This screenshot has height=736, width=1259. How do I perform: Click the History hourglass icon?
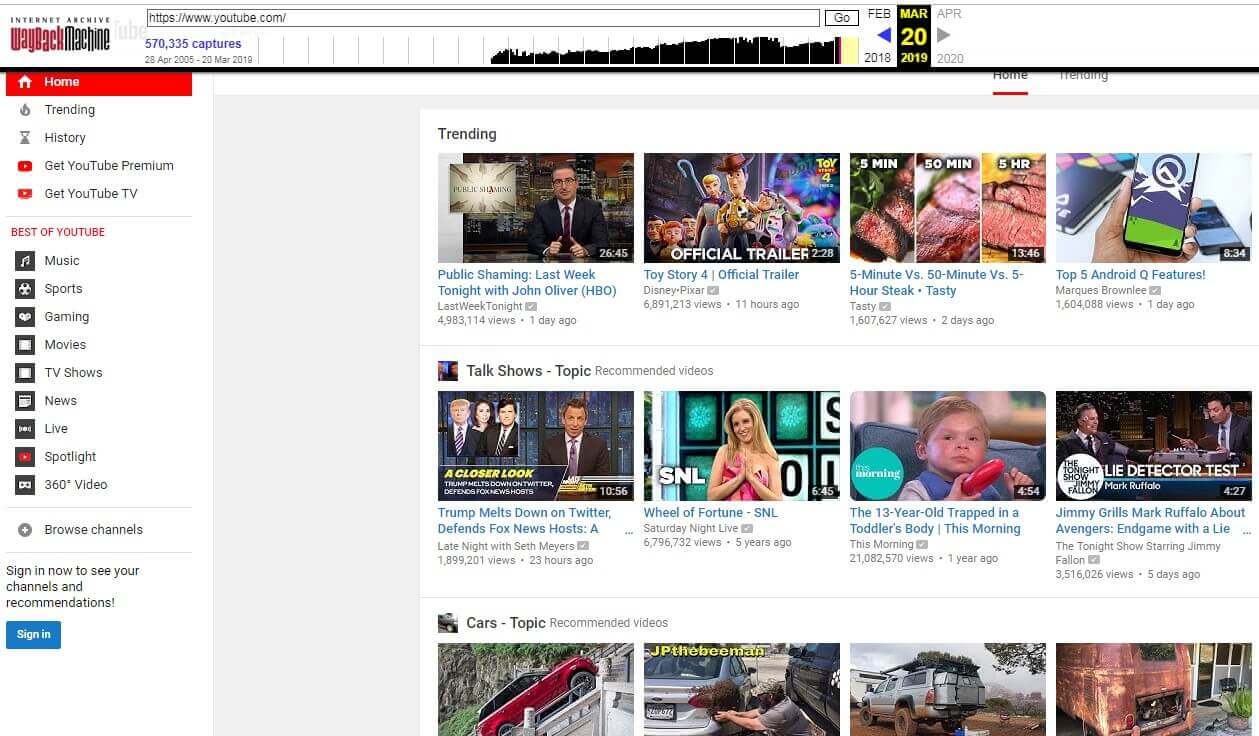tap(25, 138)
